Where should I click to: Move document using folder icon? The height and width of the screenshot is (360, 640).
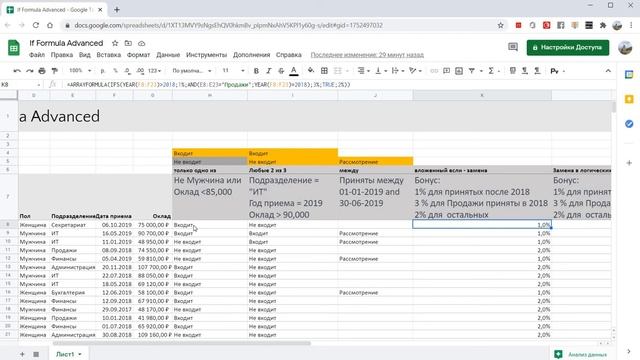click(128, 43)
